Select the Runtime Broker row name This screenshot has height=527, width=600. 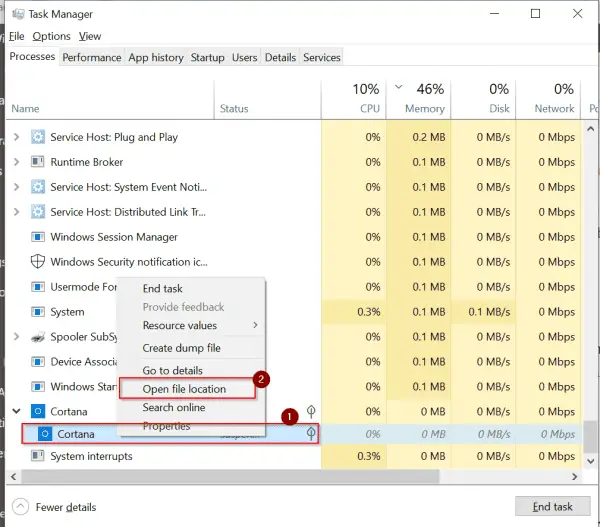pyautogui.click(x=87, y=162)
